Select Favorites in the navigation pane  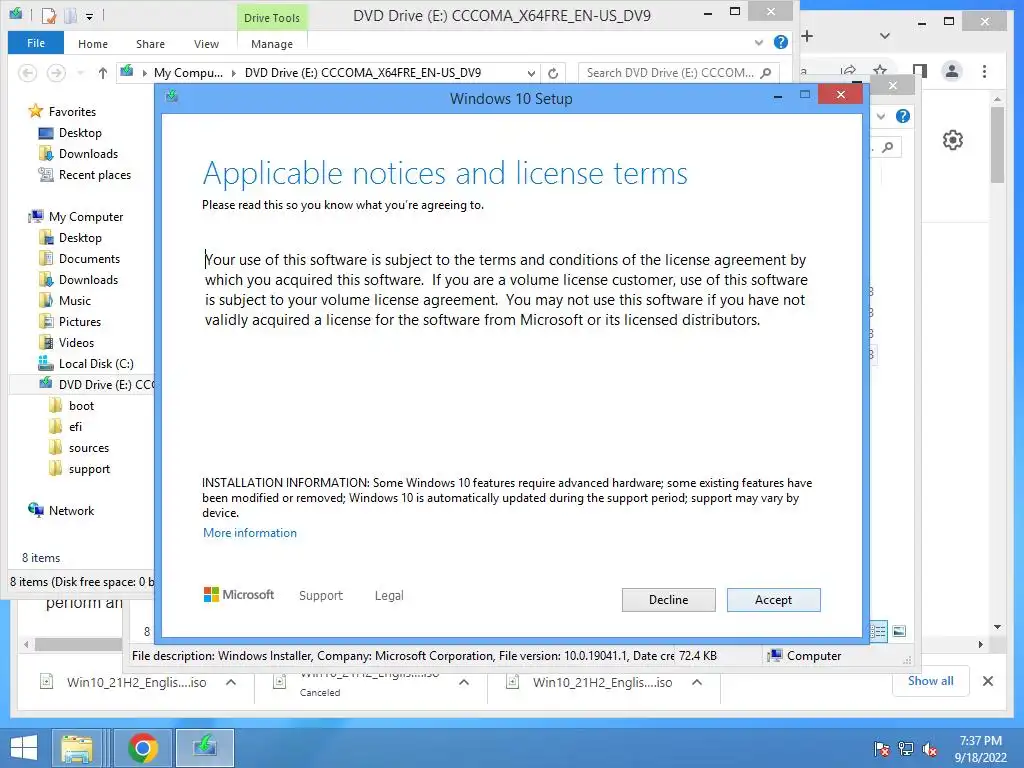(x=72, y=112)
